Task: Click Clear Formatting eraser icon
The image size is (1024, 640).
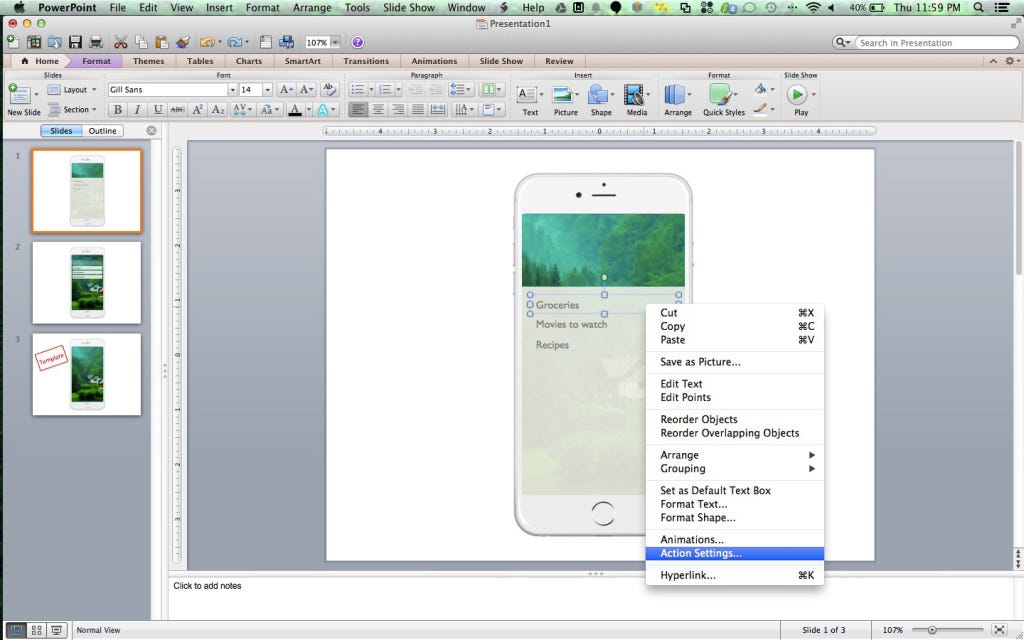Action: tap(329, 89)
